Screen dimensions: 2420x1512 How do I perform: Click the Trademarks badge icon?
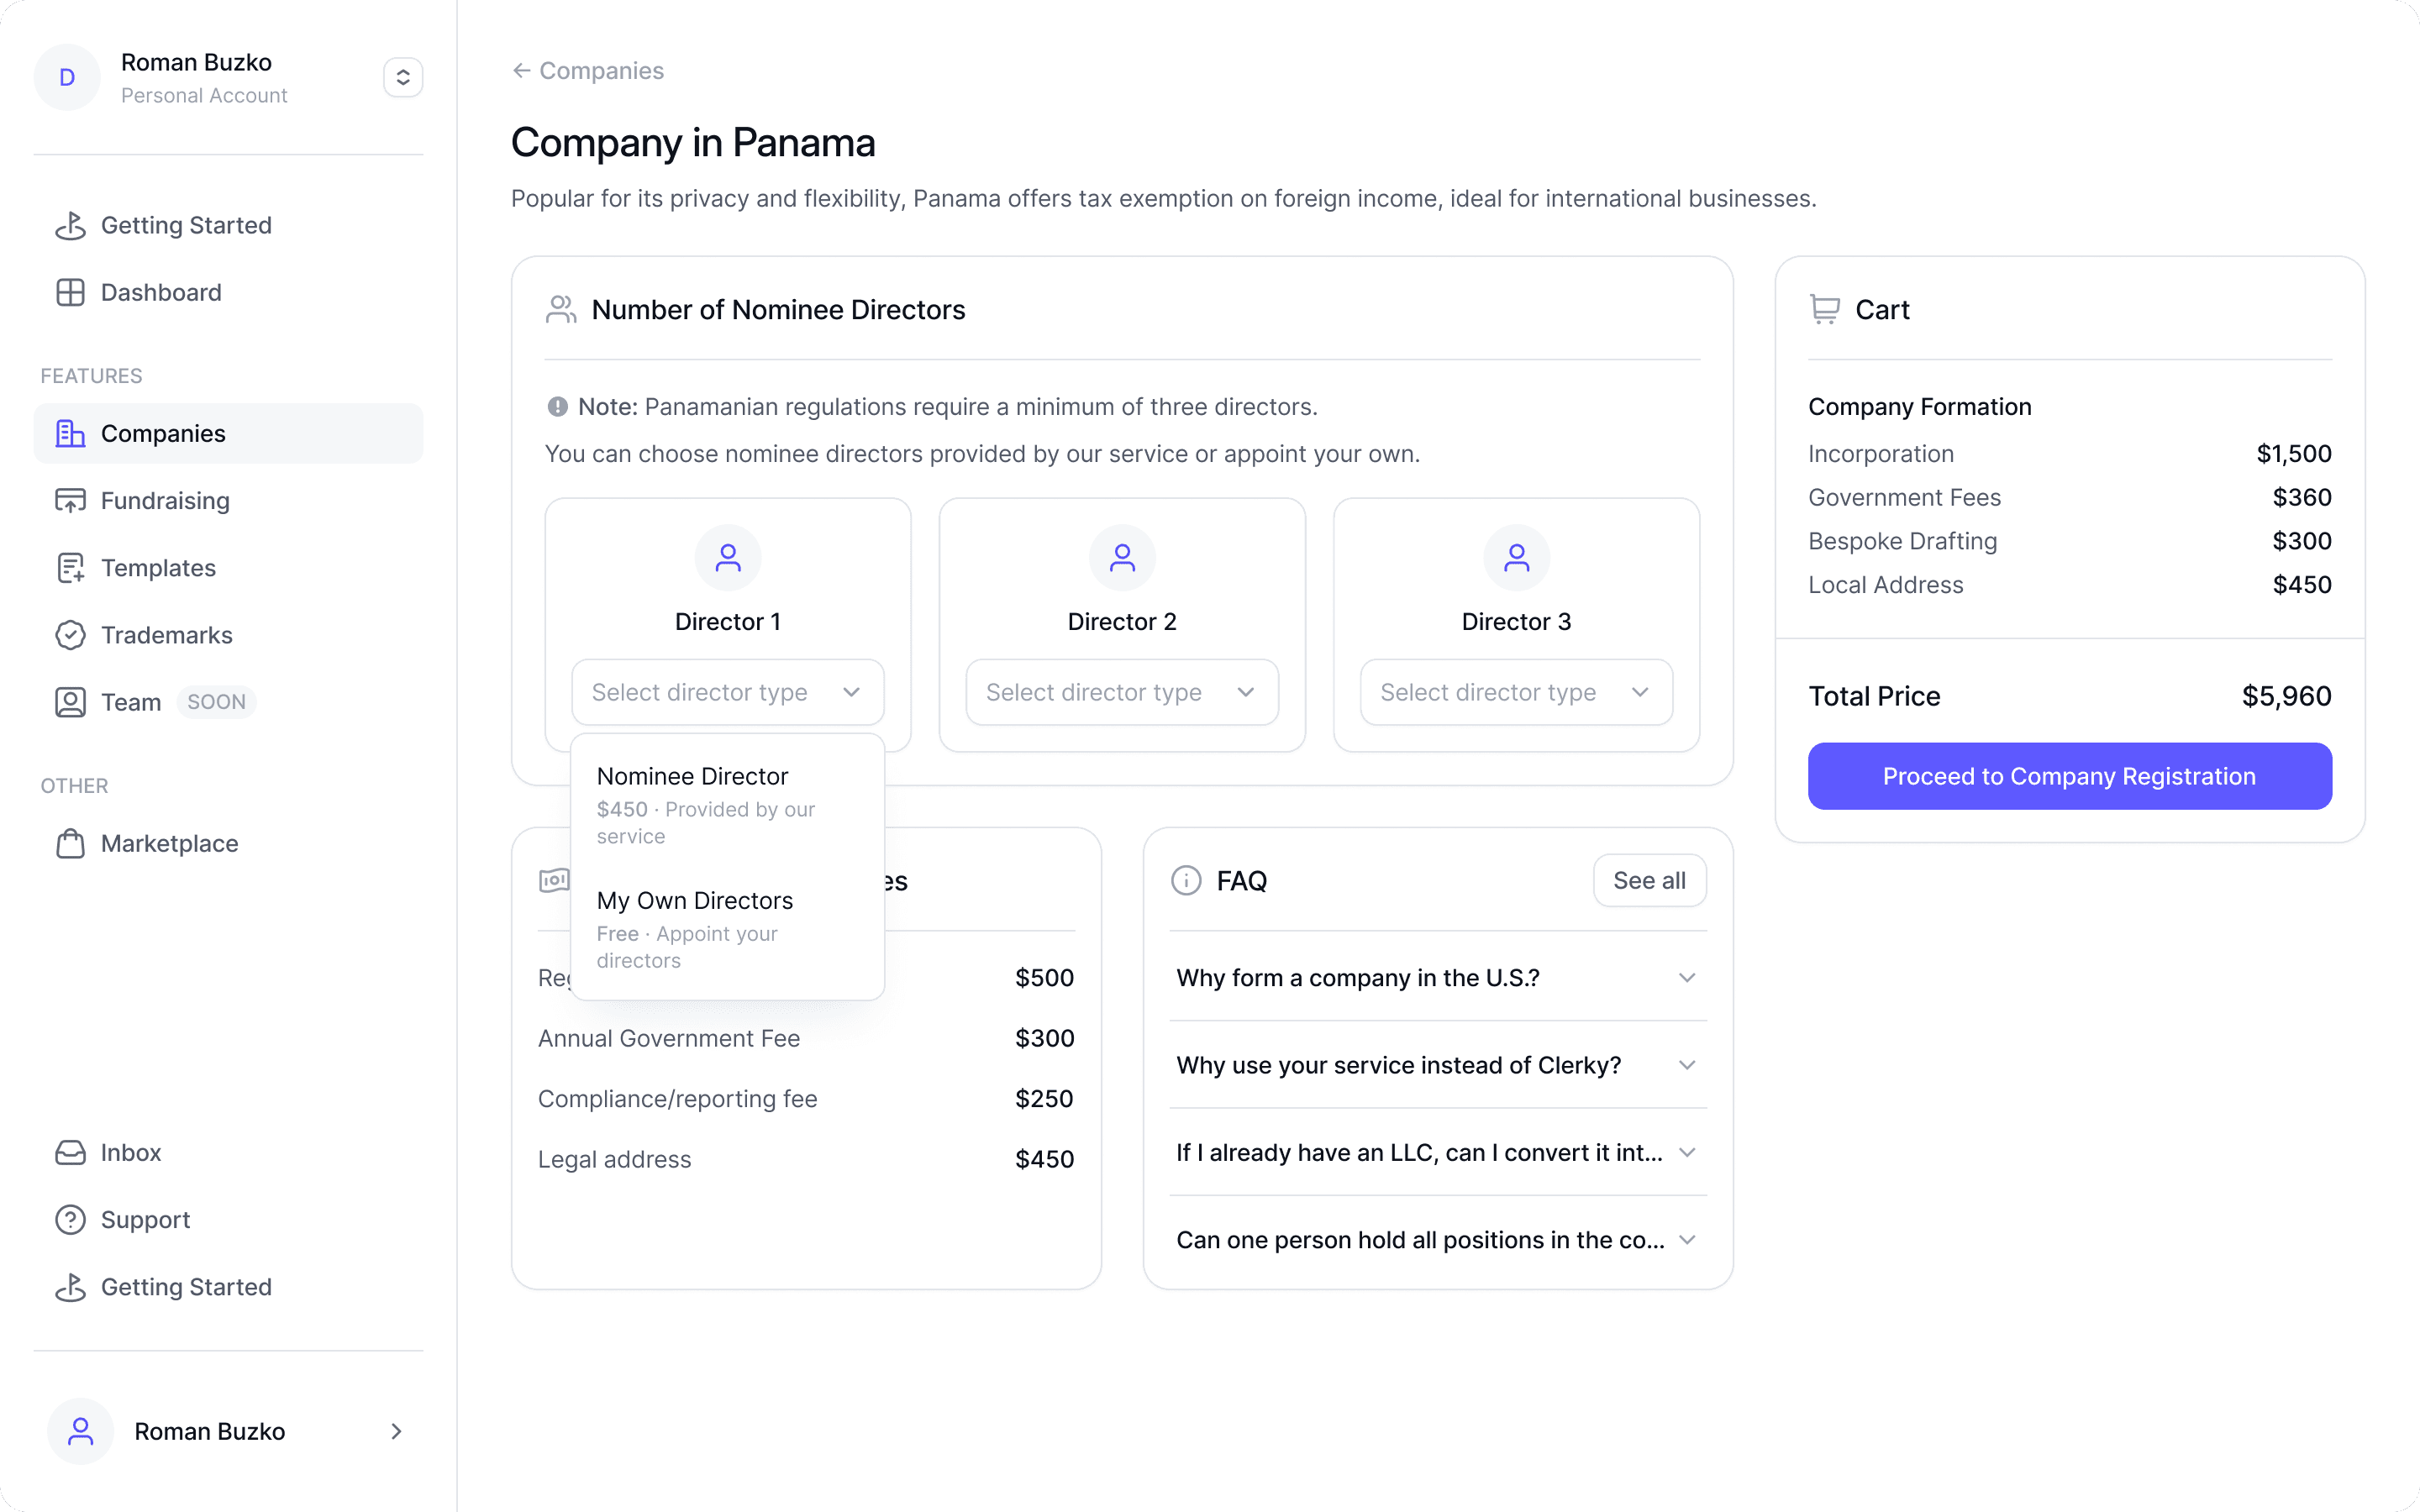(x=70, y=635)
